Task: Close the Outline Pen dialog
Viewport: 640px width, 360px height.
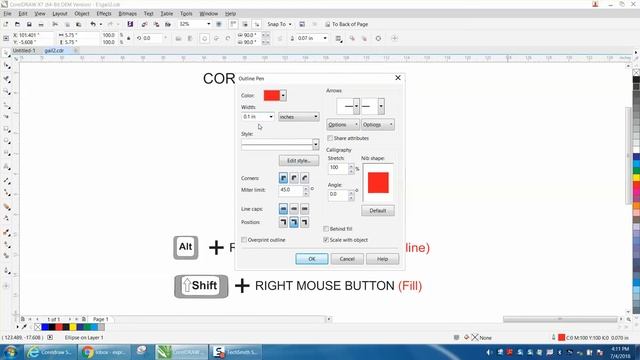Action: click(x=398, y=78)
